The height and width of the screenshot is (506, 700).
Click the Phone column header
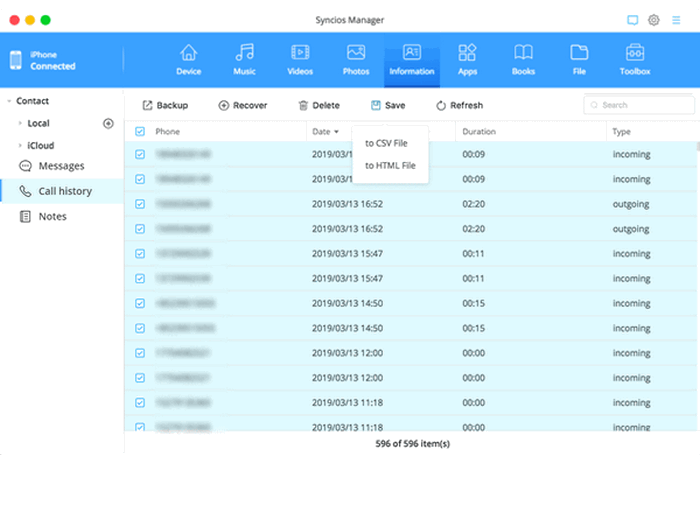click(x=167, y=132)
